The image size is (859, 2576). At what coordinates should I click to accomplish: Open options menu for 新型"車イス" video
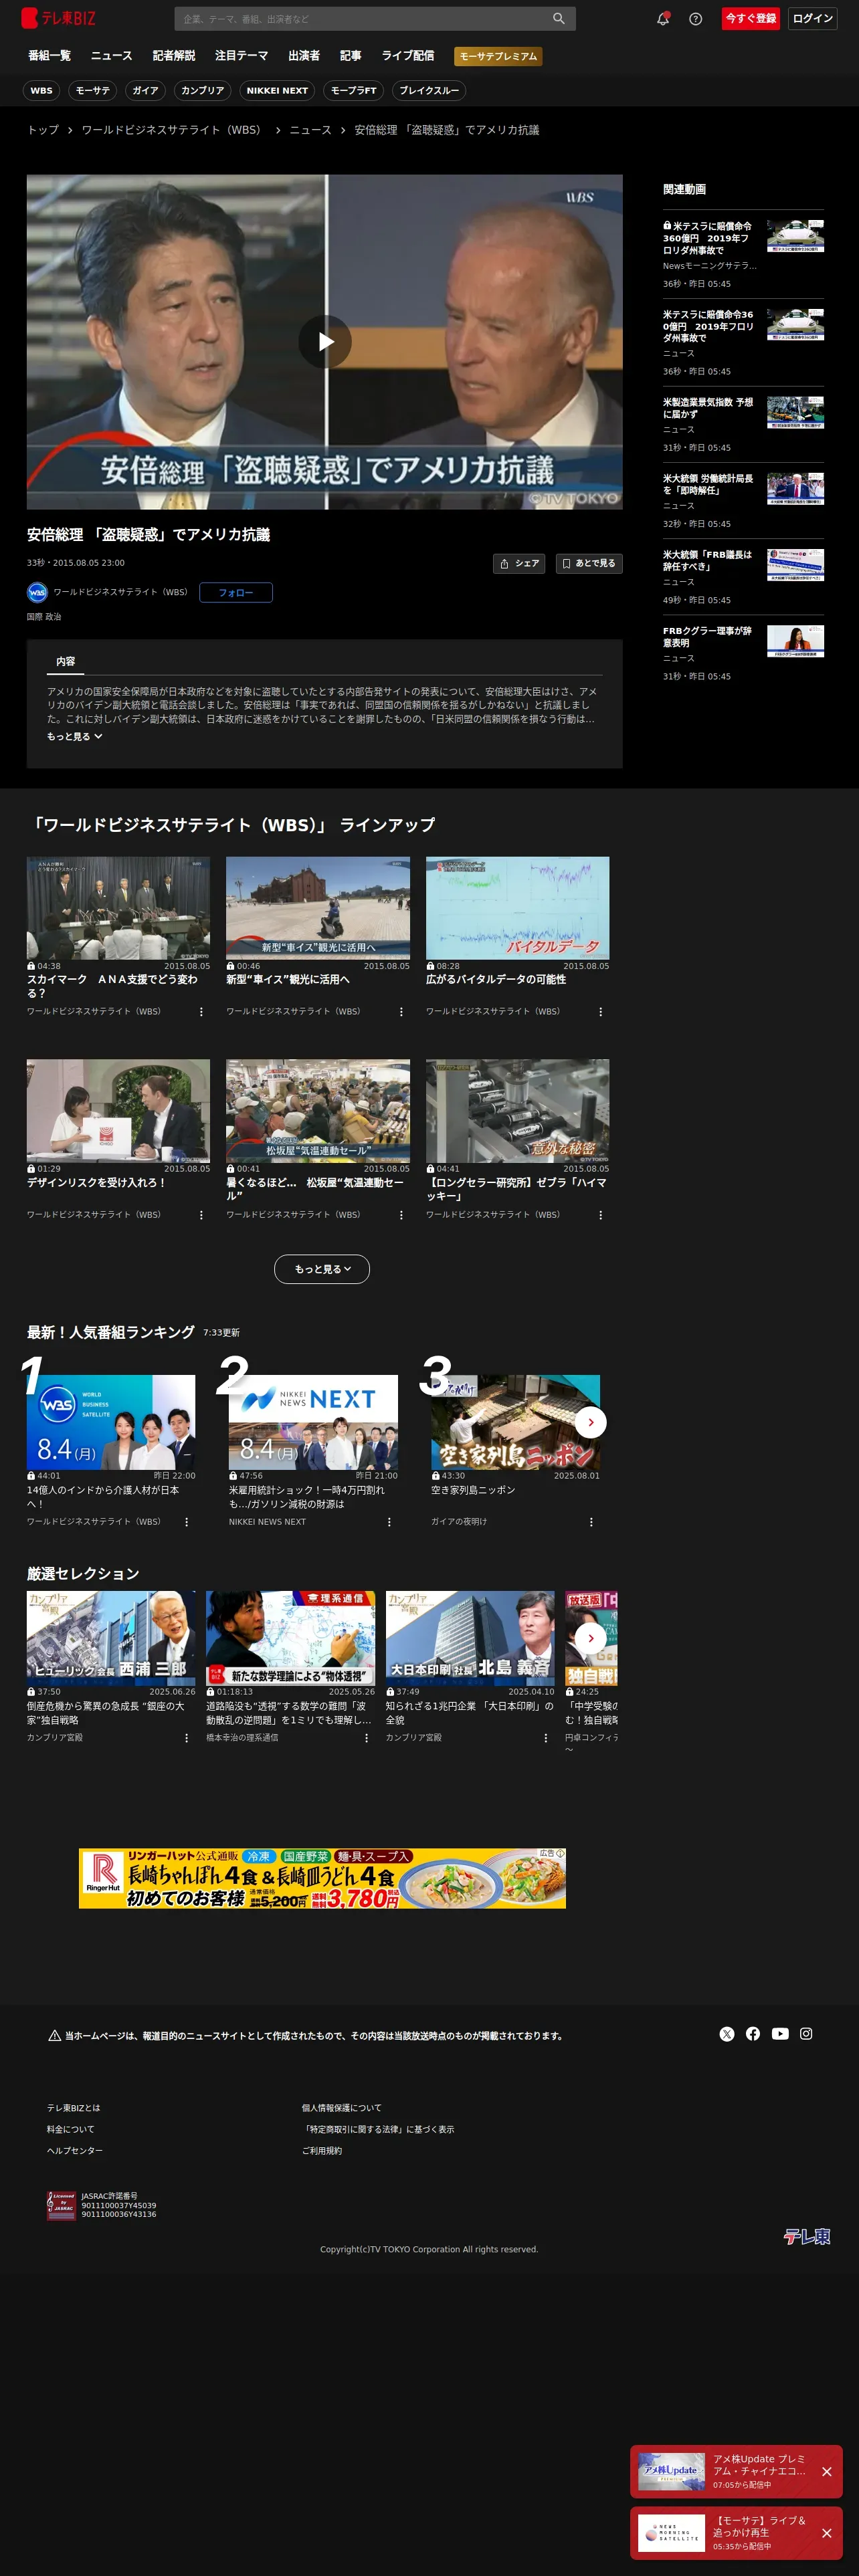(x=401, y=1012)
